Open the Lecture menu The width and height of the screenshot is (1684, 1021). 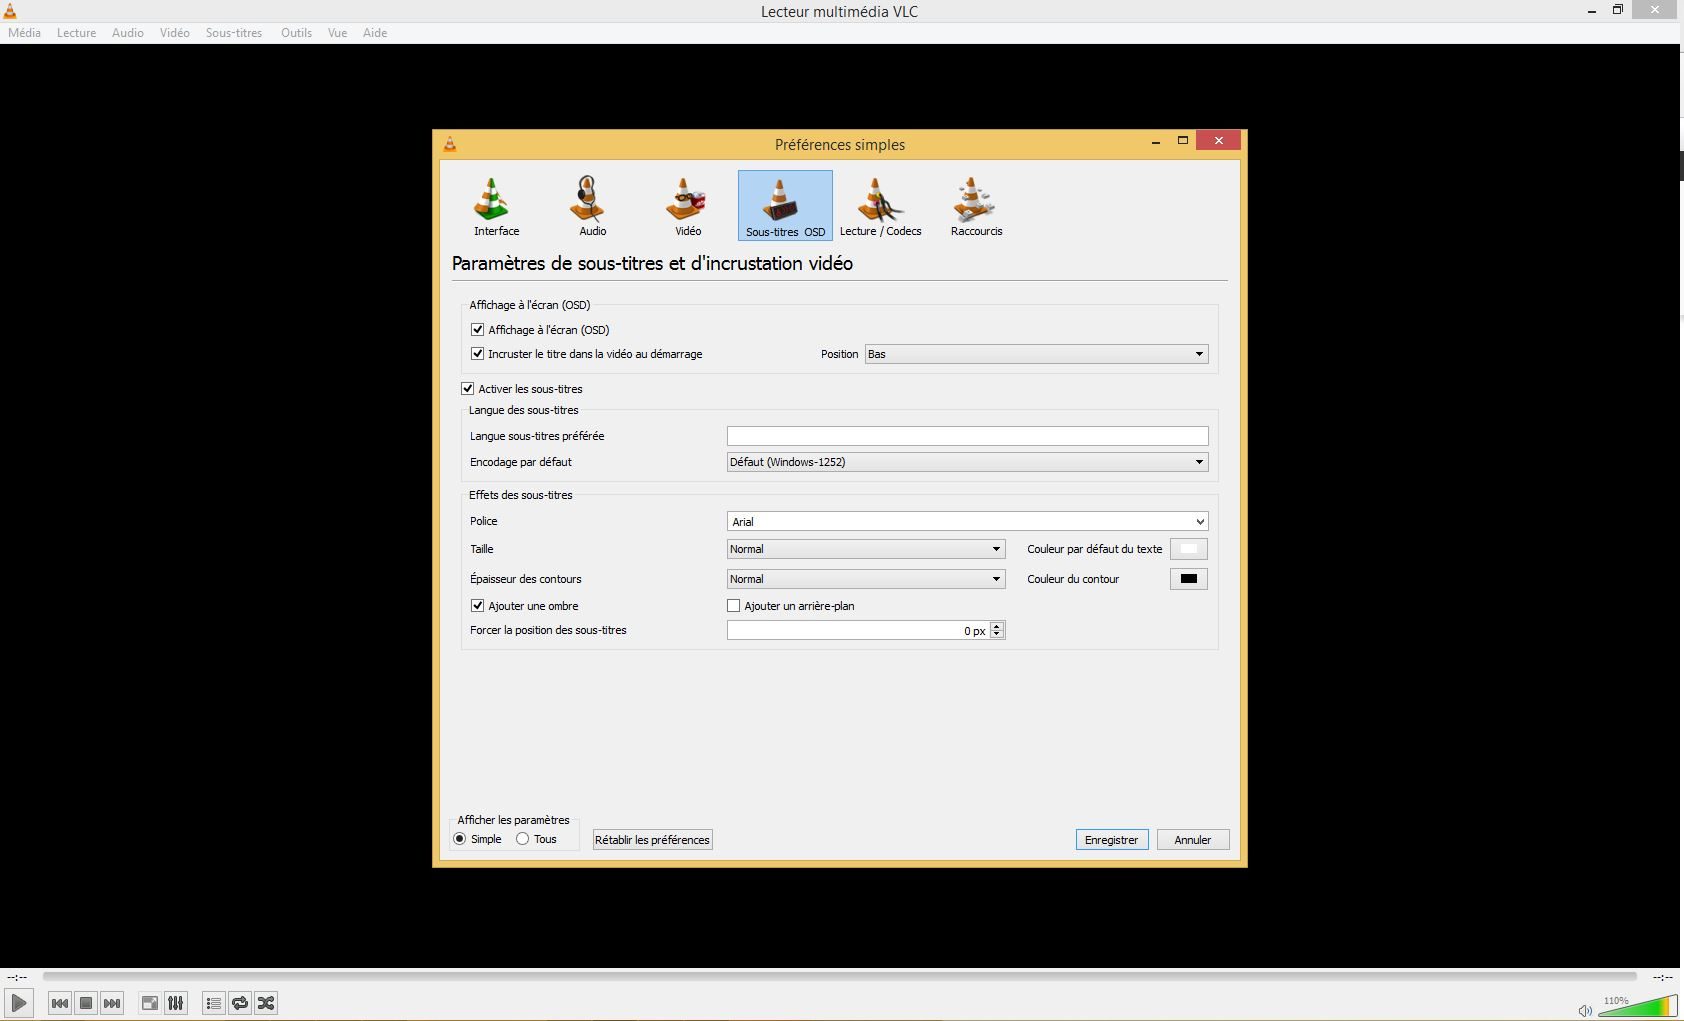pos(77,33)
